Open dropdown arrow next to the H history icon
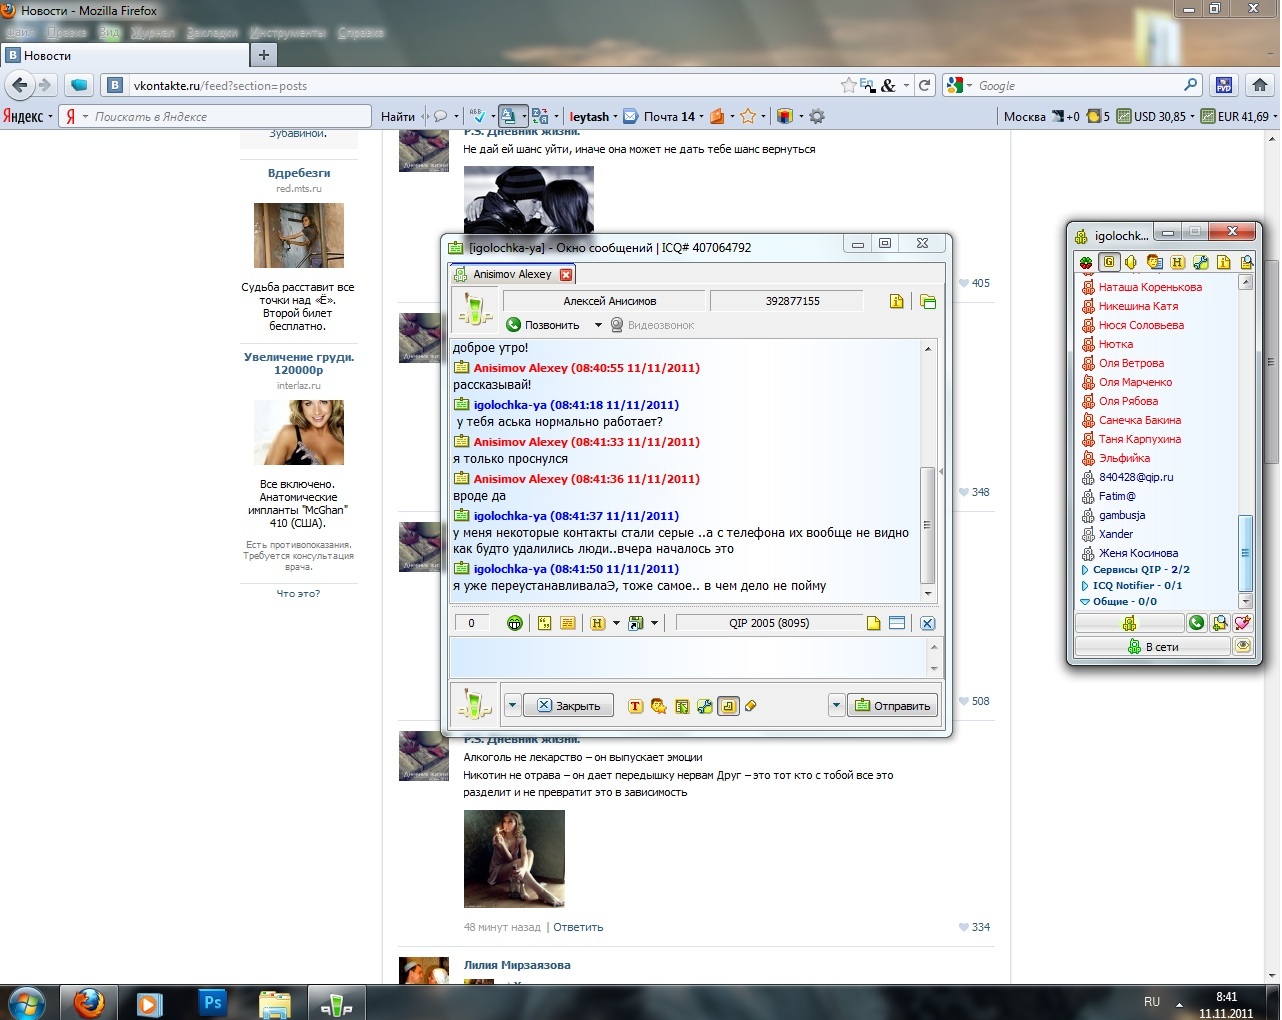Screen dimensions: 1282x1020 point(616,623)
